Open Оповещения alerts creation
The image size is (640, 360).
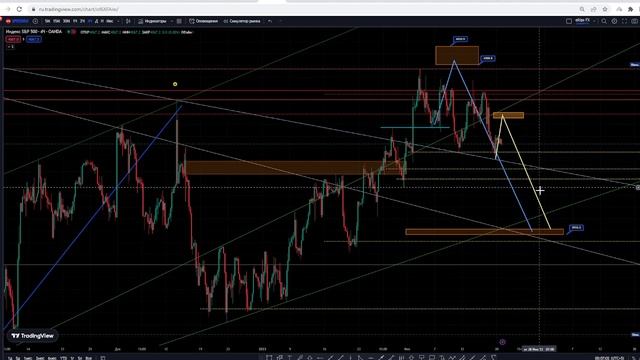pos(204,21)
